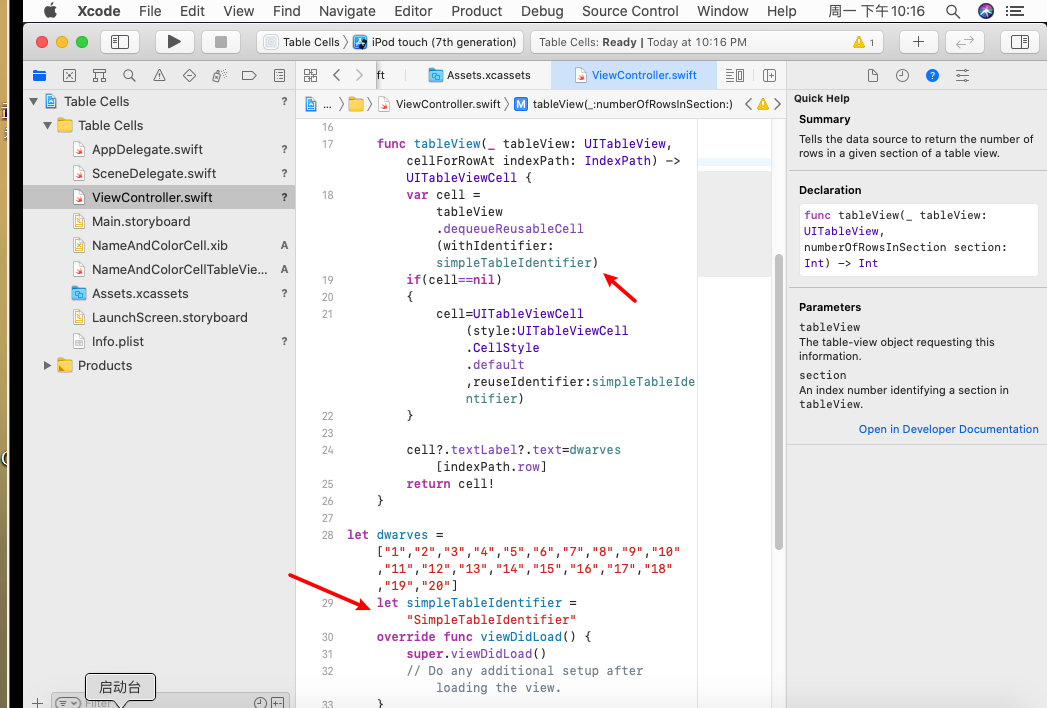This screenshot has height=708, width=1047.
Task: Toggle the navigator sidebar panel
Action: tap(120, 42)
